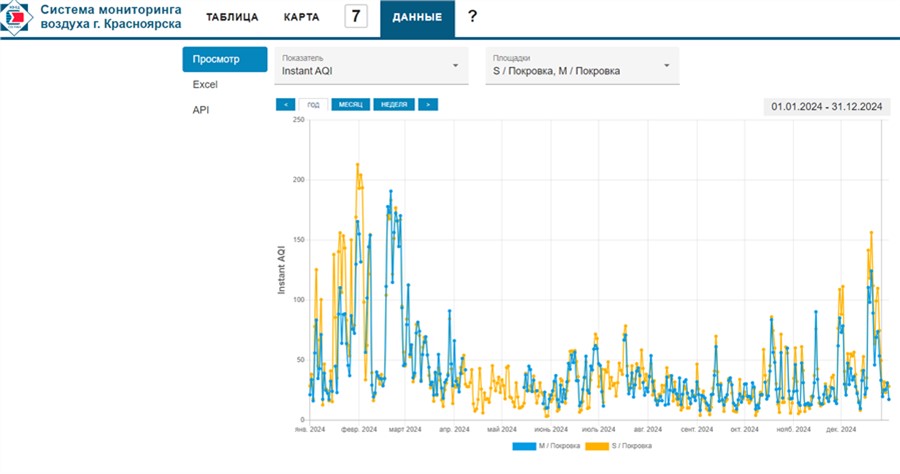Select the ДАННЫЕ tab
Screen dimensions: 900x474
click(x=416, y=18)
